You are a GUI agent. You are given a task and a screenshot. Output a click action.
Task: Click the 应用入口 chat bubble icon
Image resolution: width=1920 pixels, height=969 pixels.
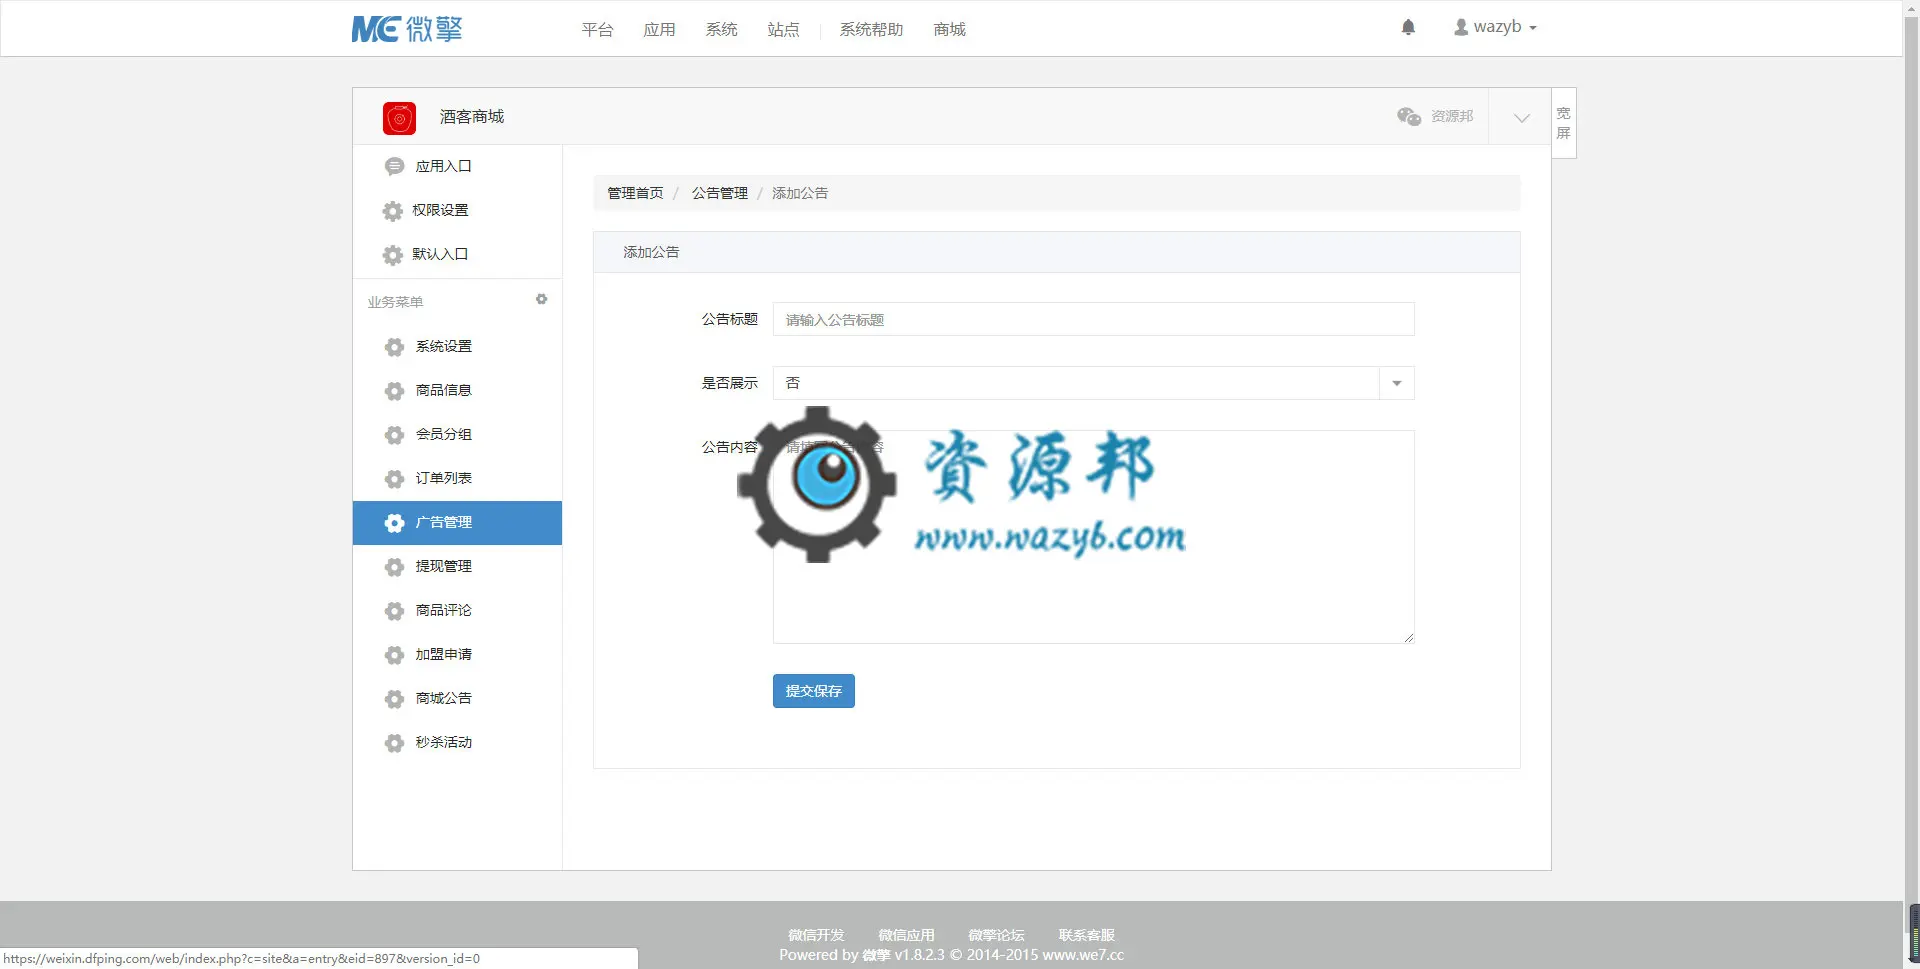[x=395, y=166]
